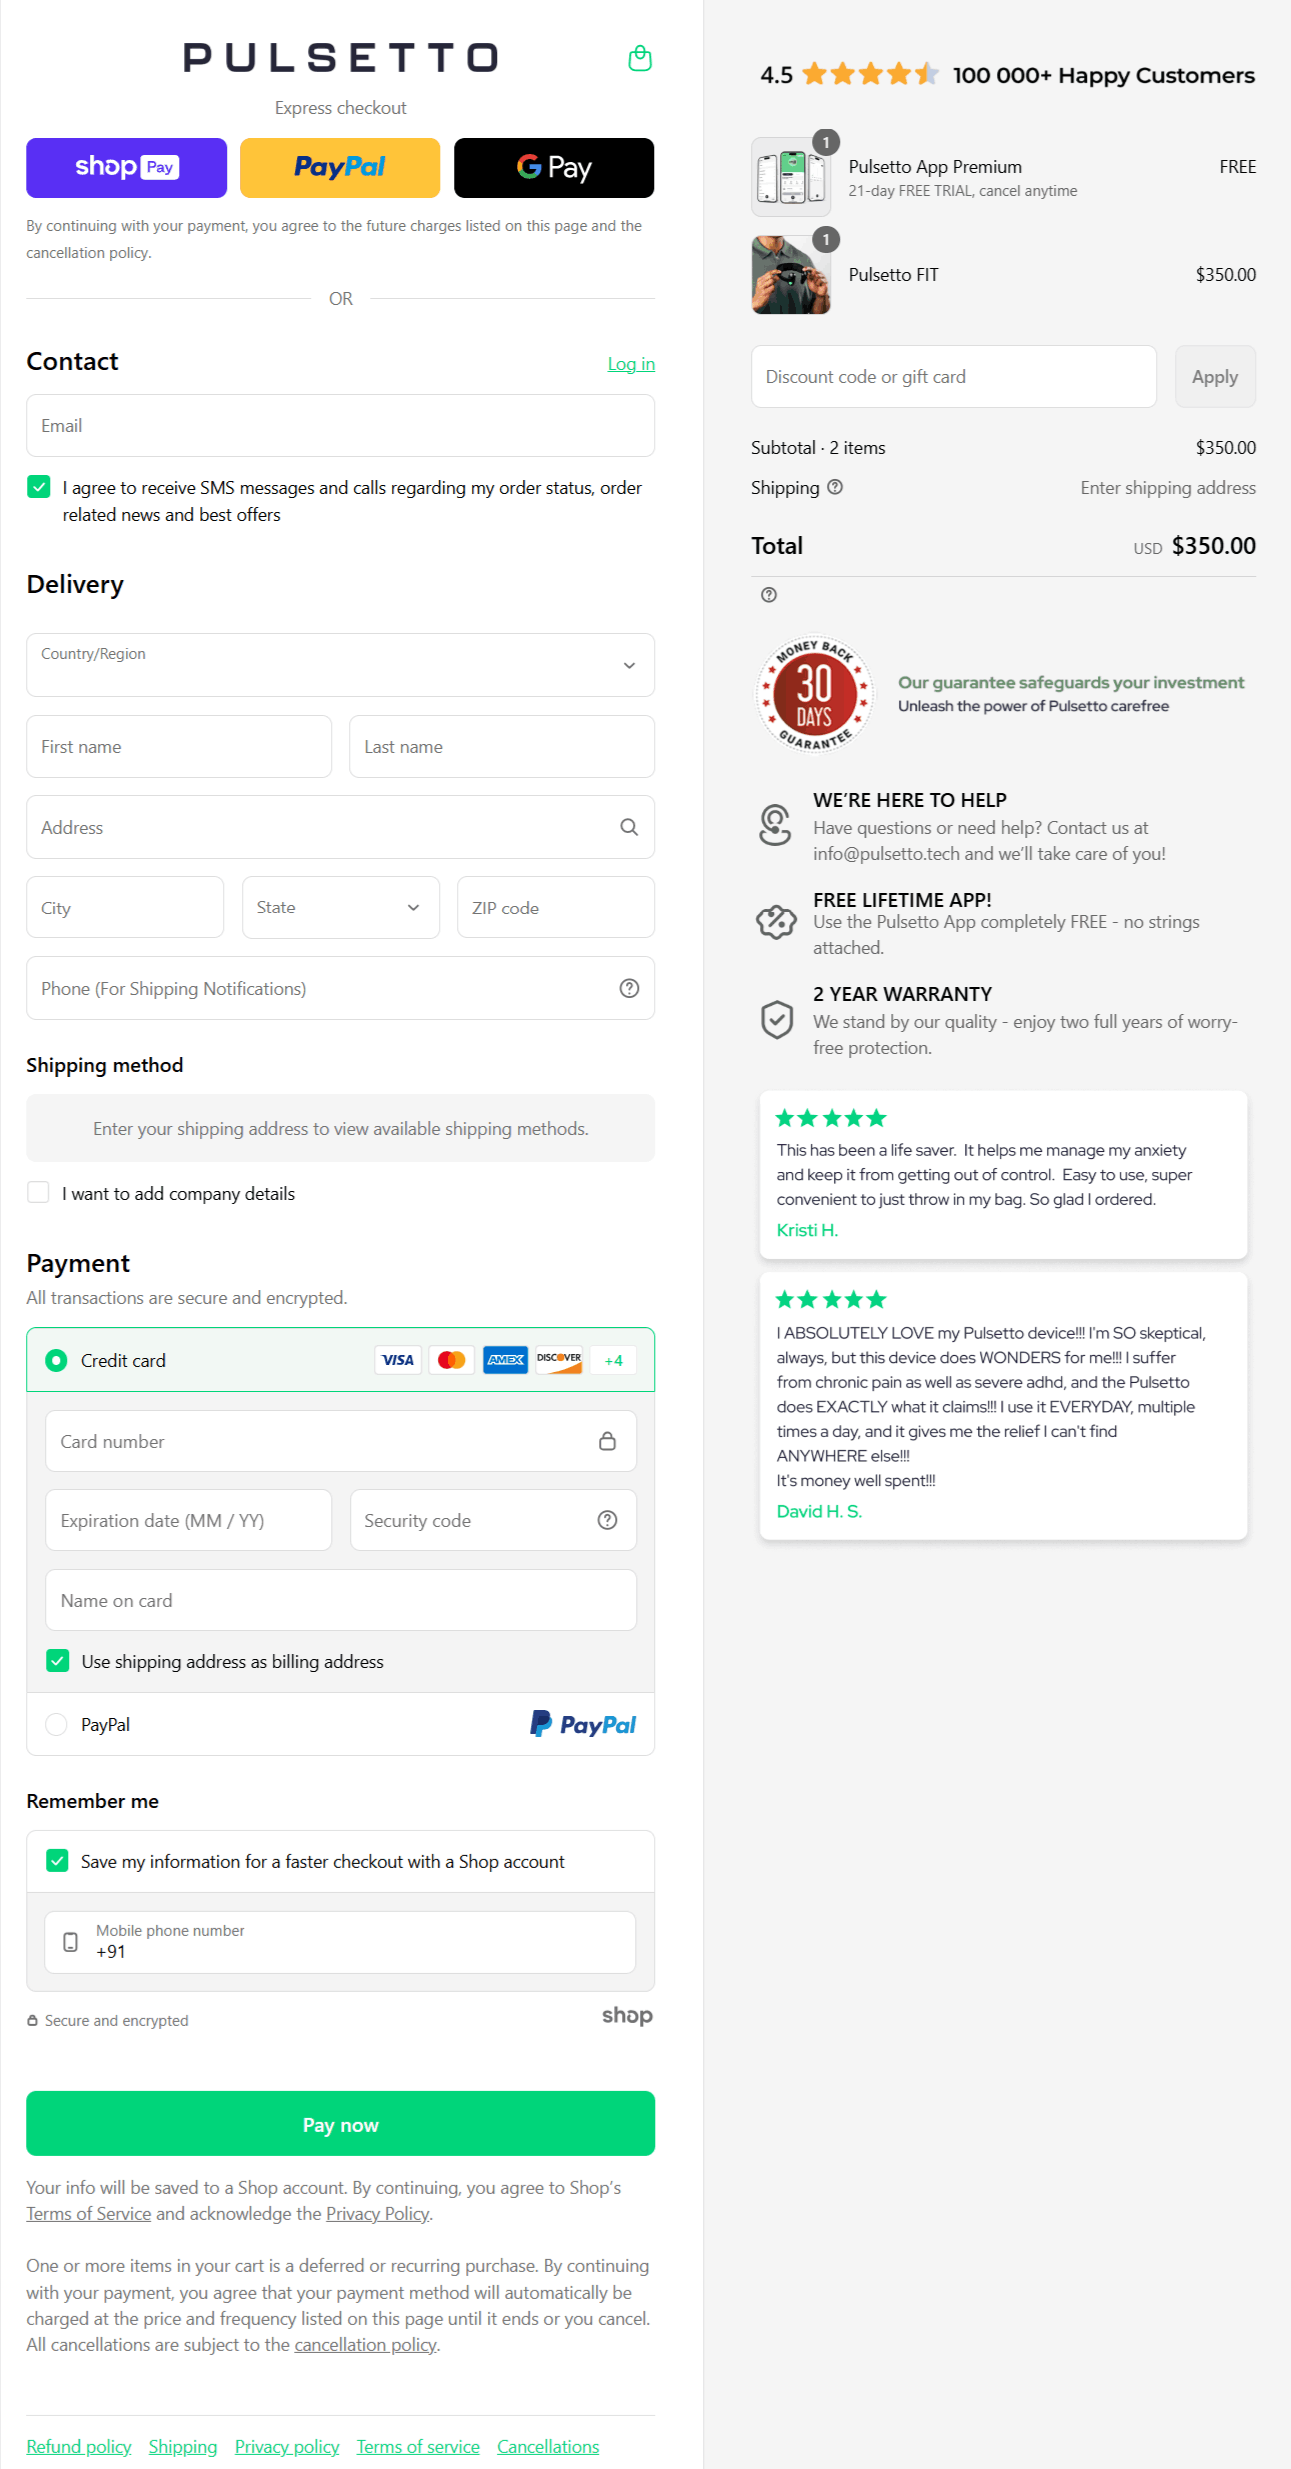Open the cart bag icon
The height and width of the screenshot is (2469, 1291).
coord(639,58)
